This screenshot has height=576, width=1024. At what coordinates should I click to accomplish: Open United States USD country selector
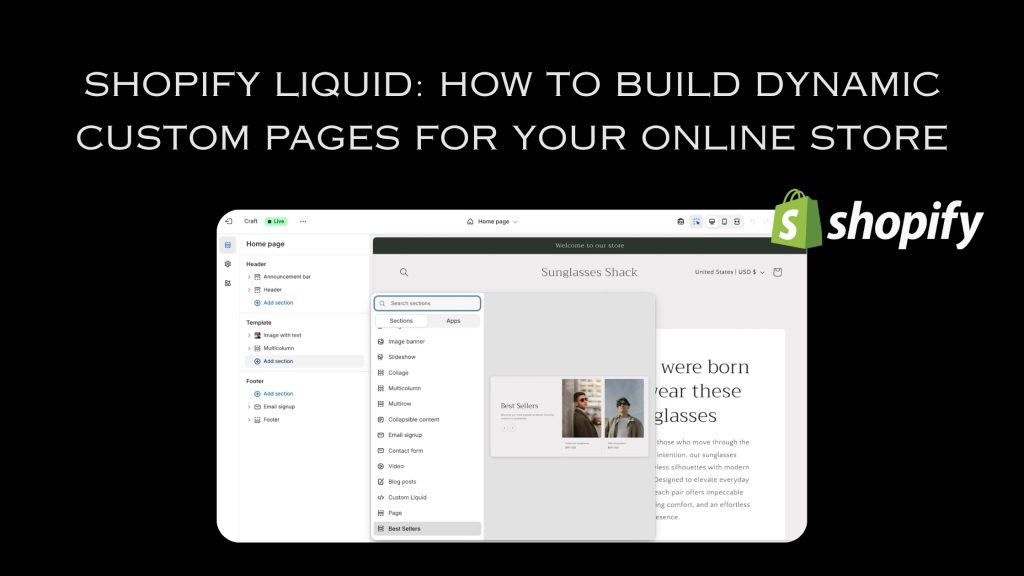coord(729,272)
